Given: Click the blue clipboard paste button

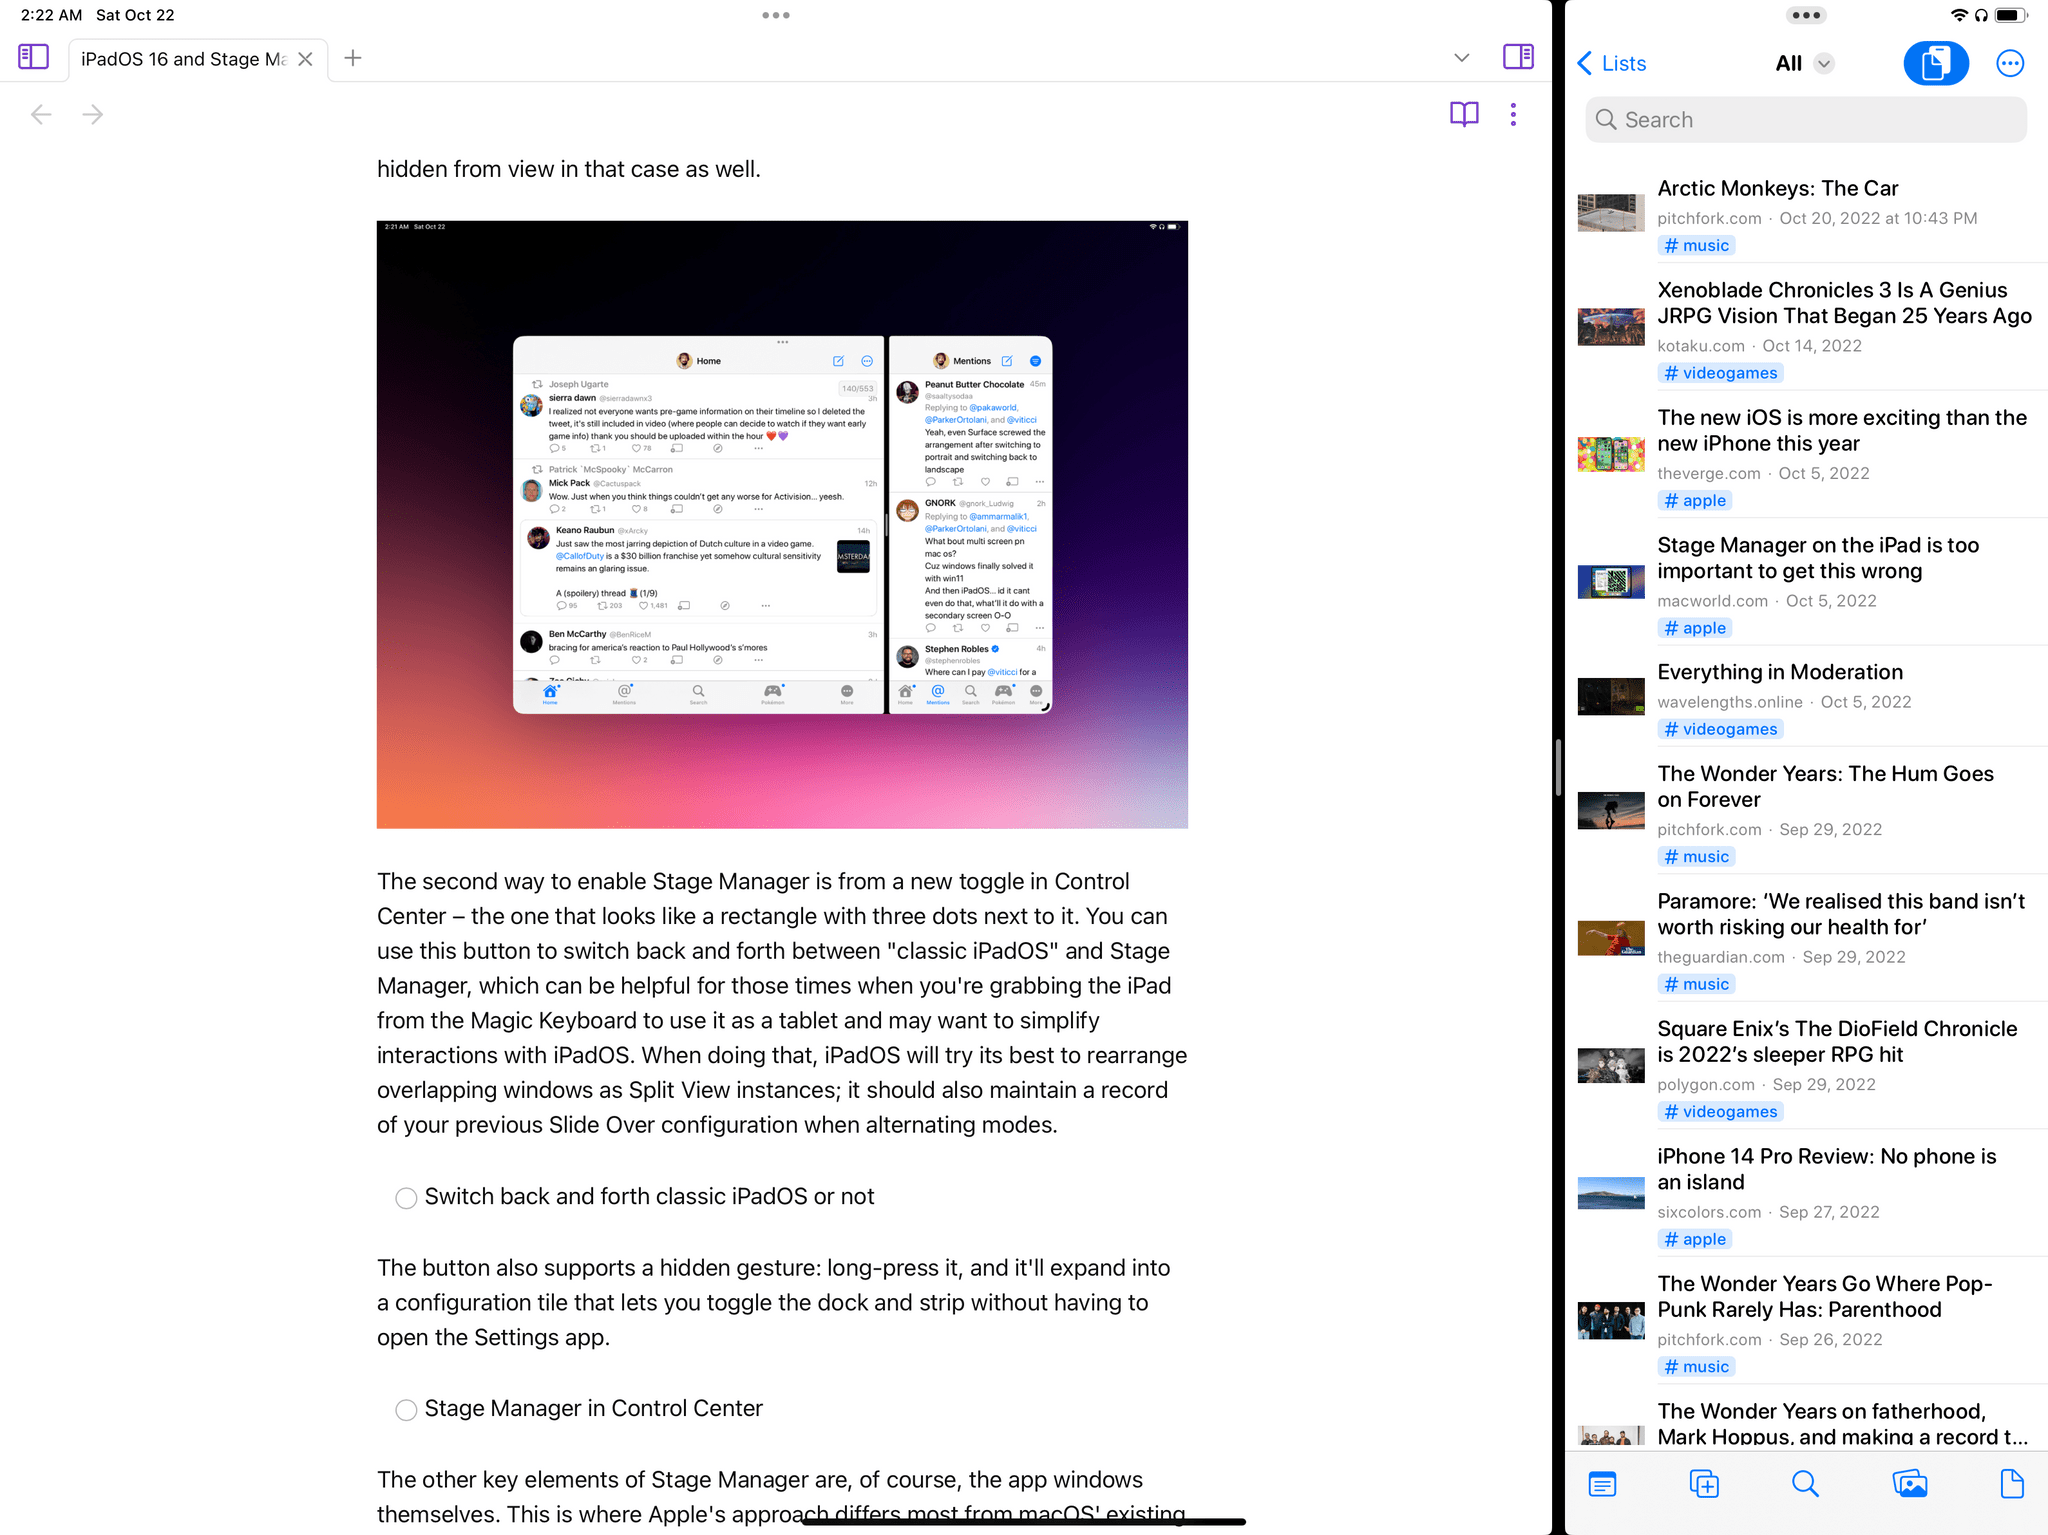Looking at the screenshot, I should (1935, 64).
